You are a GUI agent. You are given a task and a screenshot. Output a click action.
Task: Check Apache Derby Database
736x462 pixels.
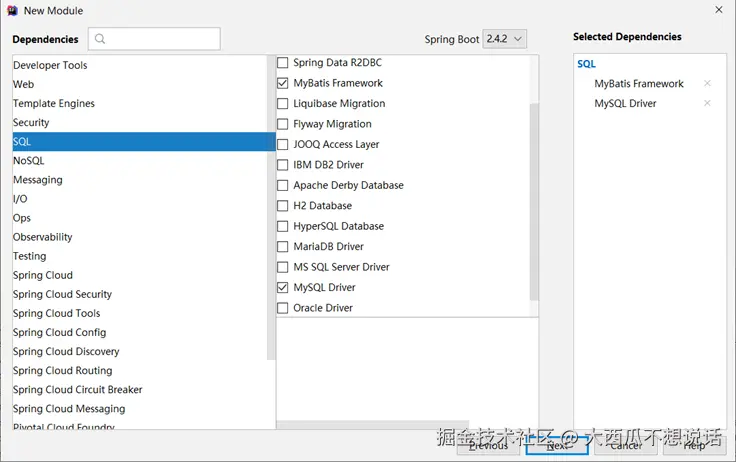click(283, 185)
